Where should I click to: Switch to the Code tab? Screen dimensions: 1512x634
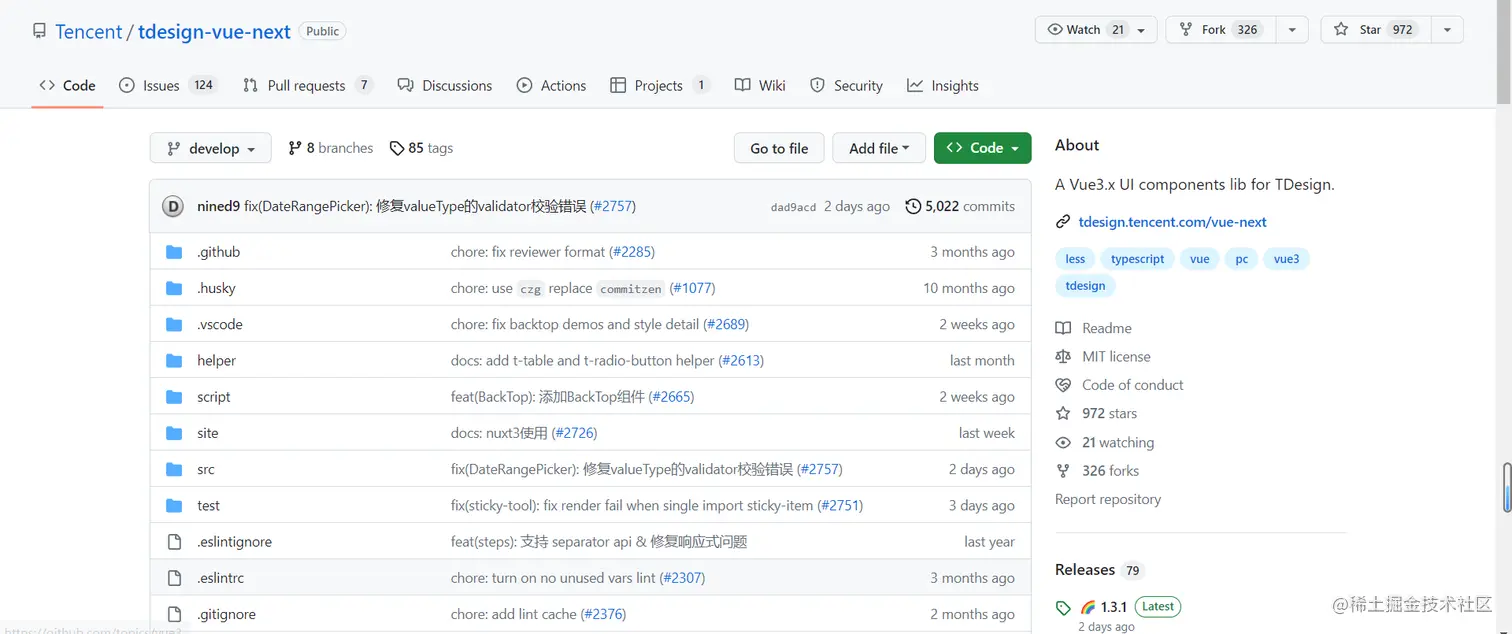[x=68, y=86]
